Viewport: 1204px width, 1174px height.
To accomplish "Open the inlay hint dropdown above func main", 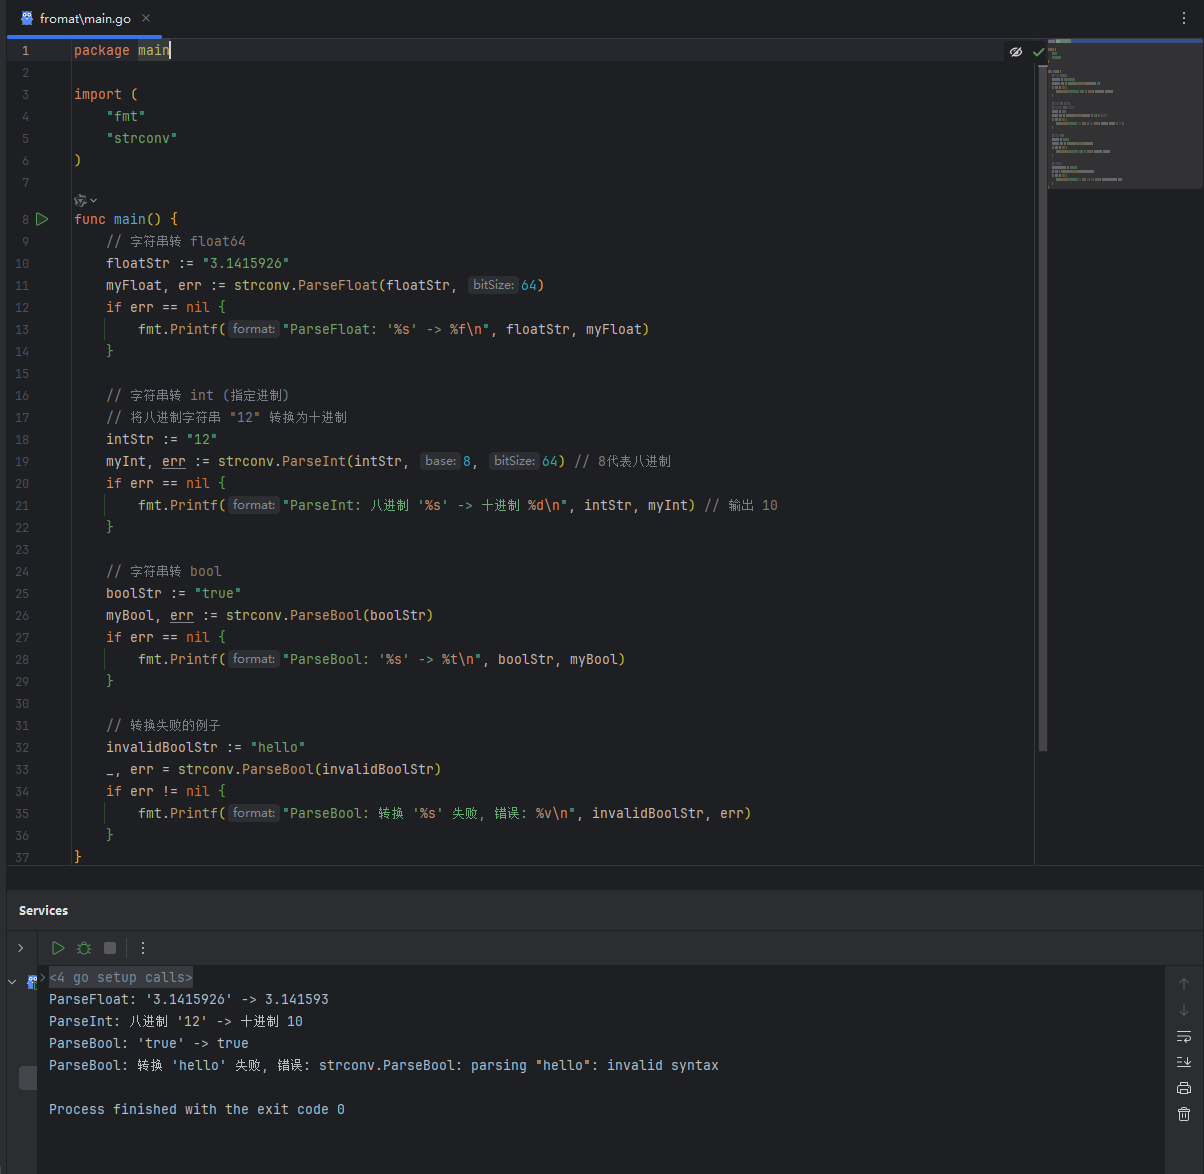I will click(86, 200).
